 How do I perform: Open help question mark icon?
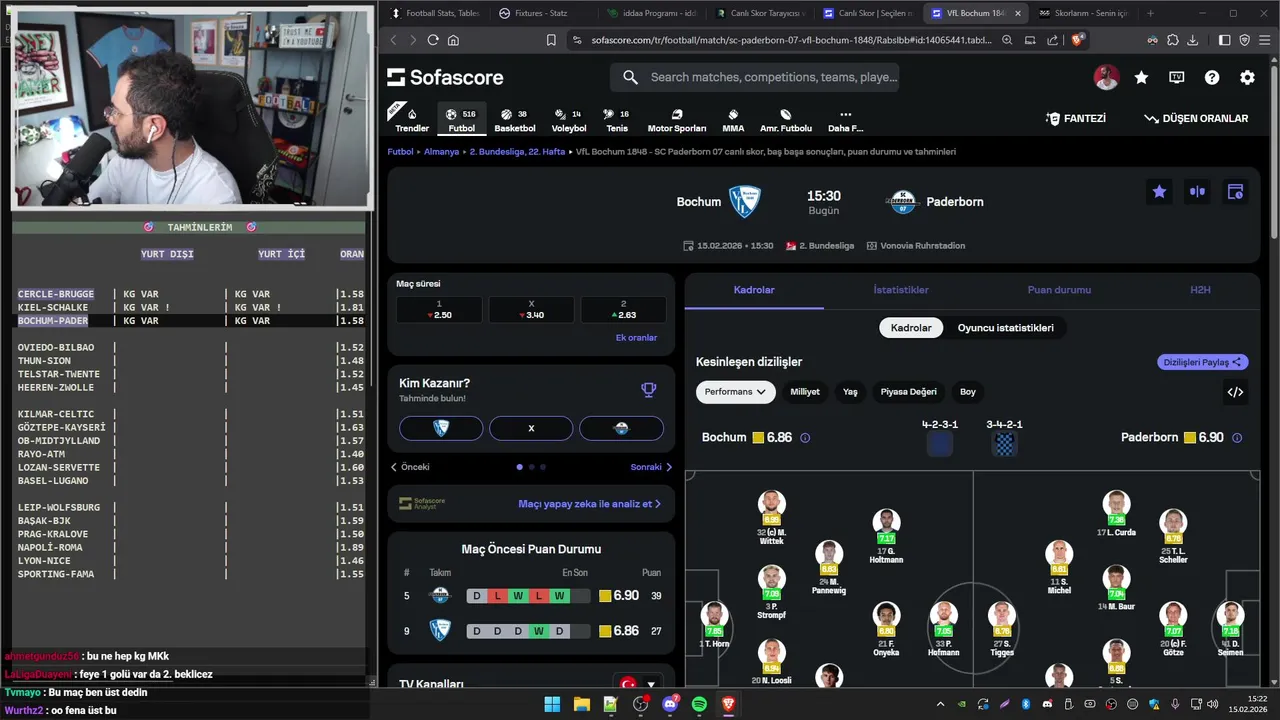tap(1212, 77)
